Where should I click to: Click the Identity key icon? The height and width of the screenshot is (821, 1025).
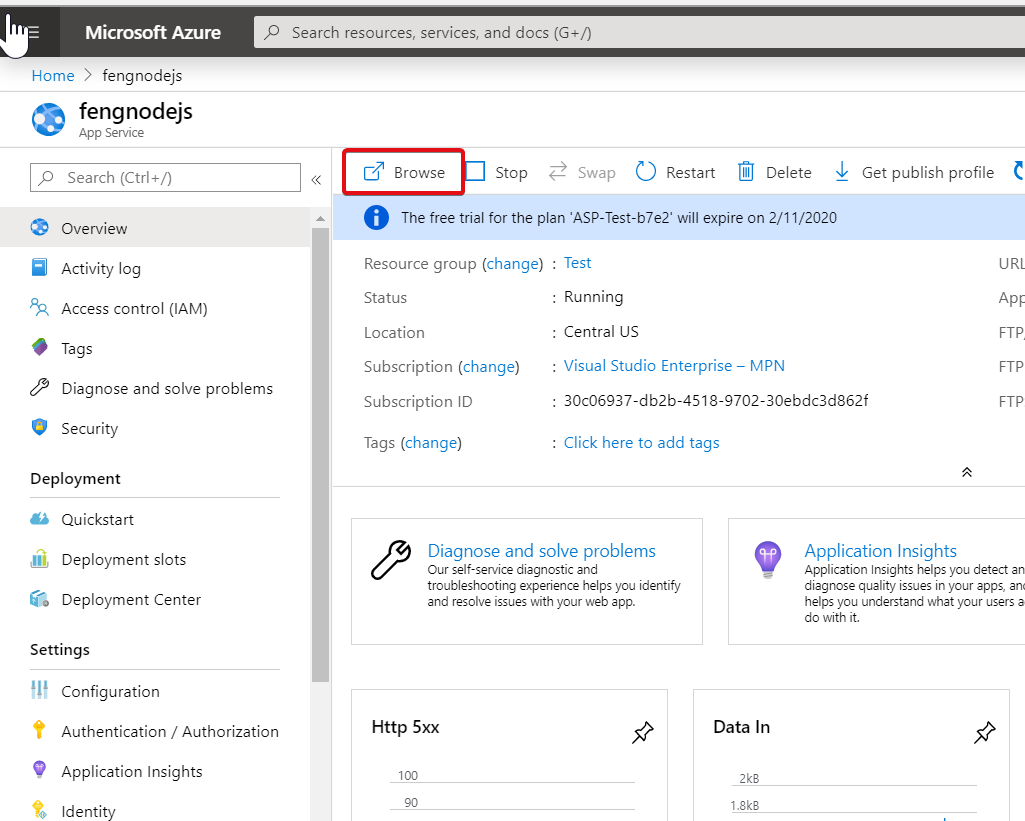coord(39,810)
